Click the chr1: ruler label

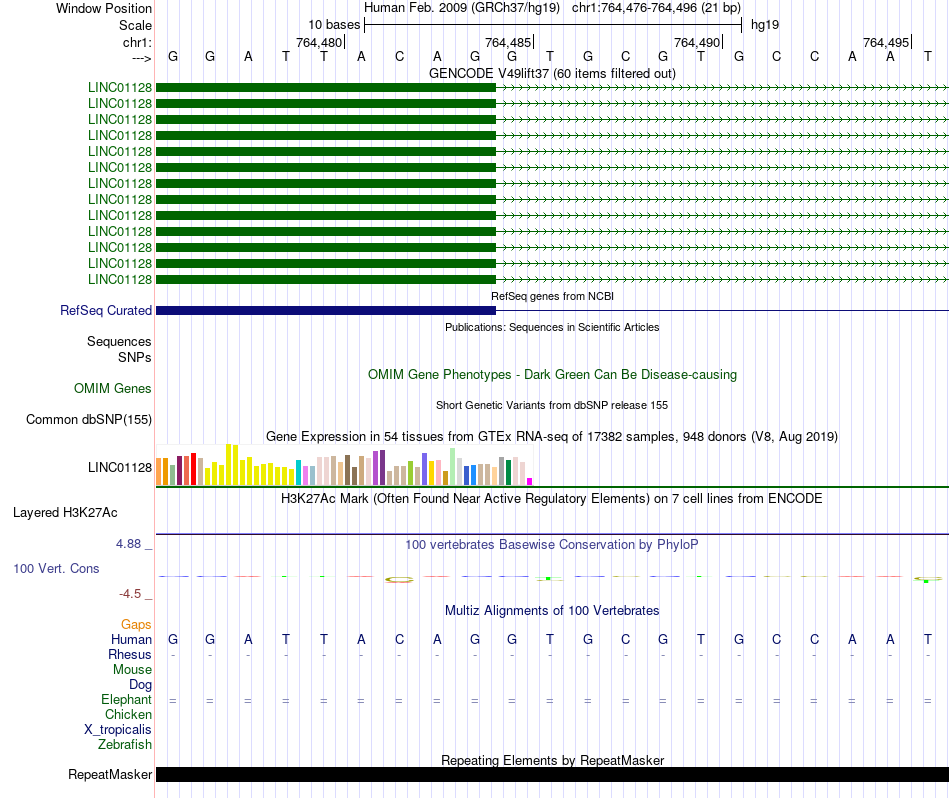tap(137, 42)
